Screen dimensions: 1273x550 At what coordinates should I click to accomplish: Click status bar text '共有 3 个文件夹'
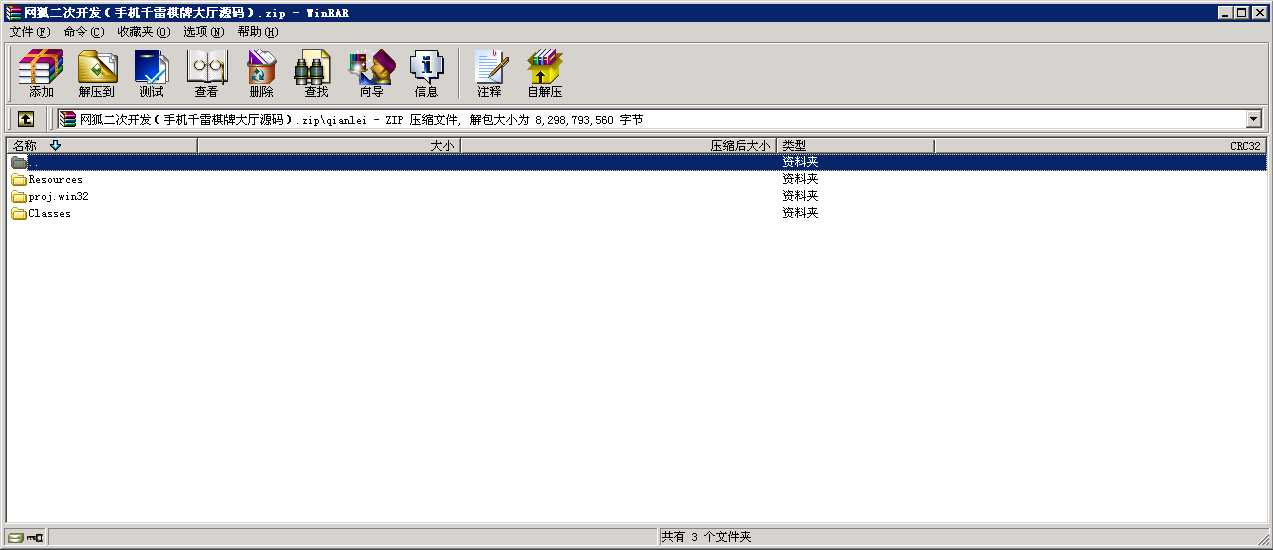(x=706, y=537)
